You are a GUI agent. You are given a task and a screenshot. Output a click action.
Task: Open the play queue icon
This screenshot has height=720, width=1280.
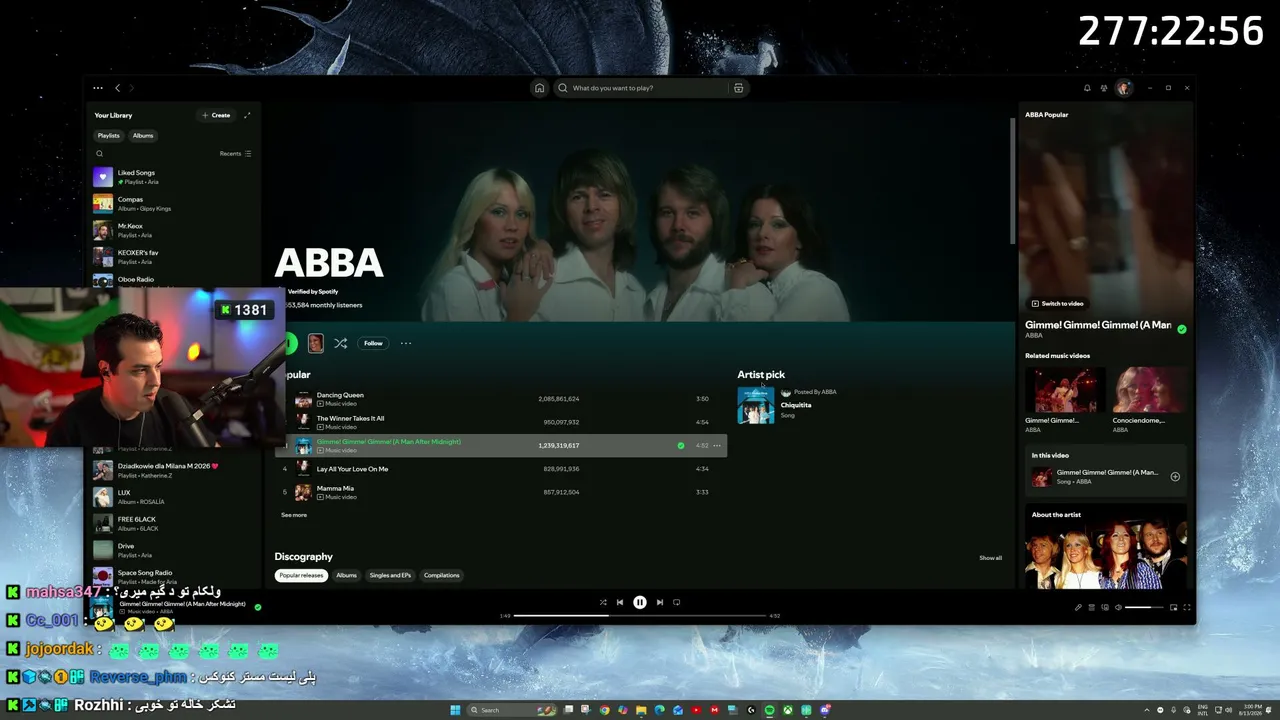[x=1091, y=607]
